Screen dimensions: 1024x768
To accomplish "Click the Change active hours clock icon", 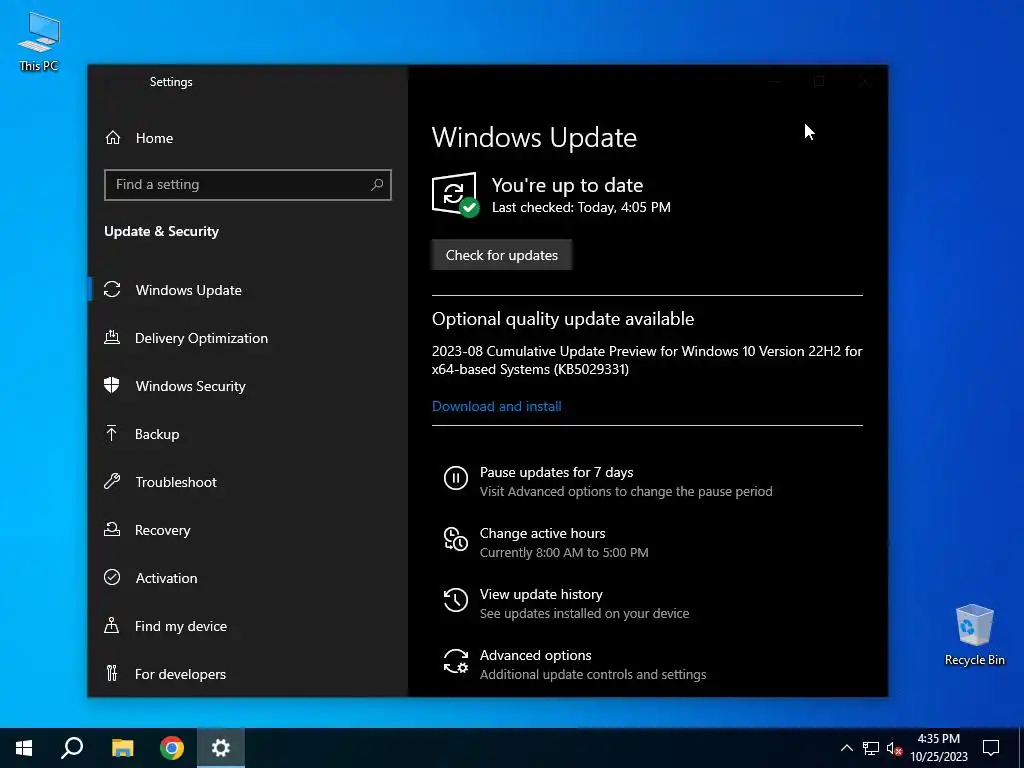I will click(x=456, y=539).
